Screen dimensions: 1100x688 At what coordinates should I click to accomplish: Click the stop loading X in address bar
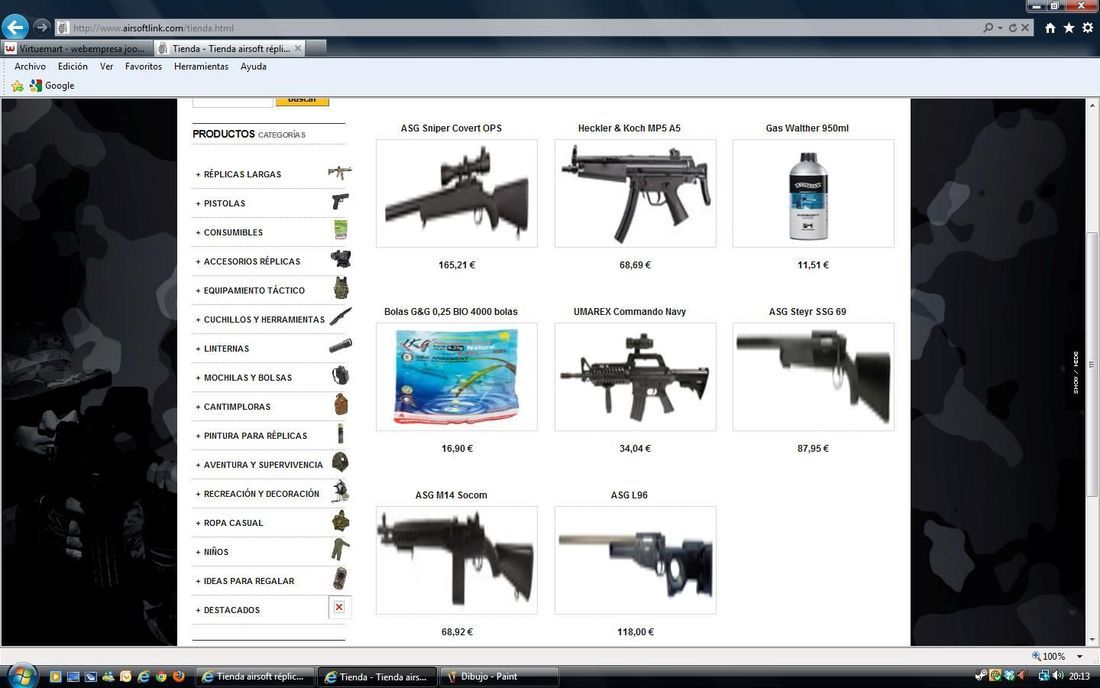[1025, 27]
